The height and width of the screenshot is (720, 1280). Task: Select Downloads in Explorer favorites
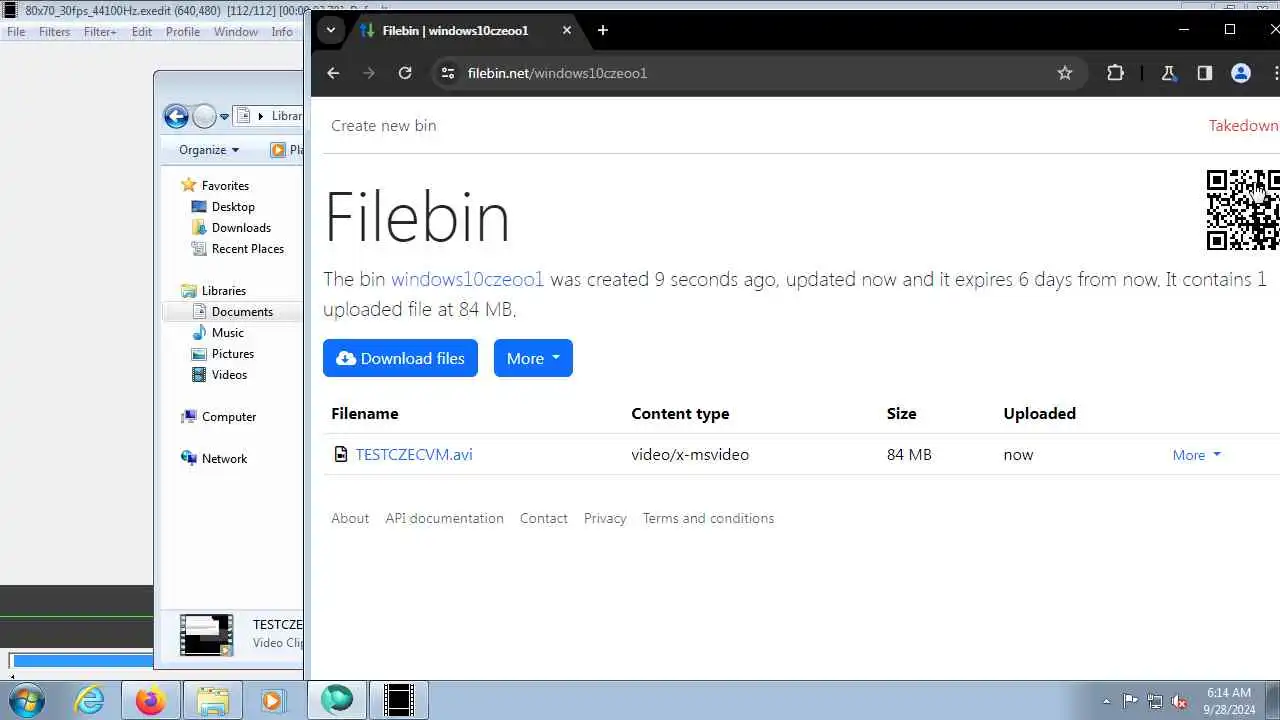(x=241, y=228)
